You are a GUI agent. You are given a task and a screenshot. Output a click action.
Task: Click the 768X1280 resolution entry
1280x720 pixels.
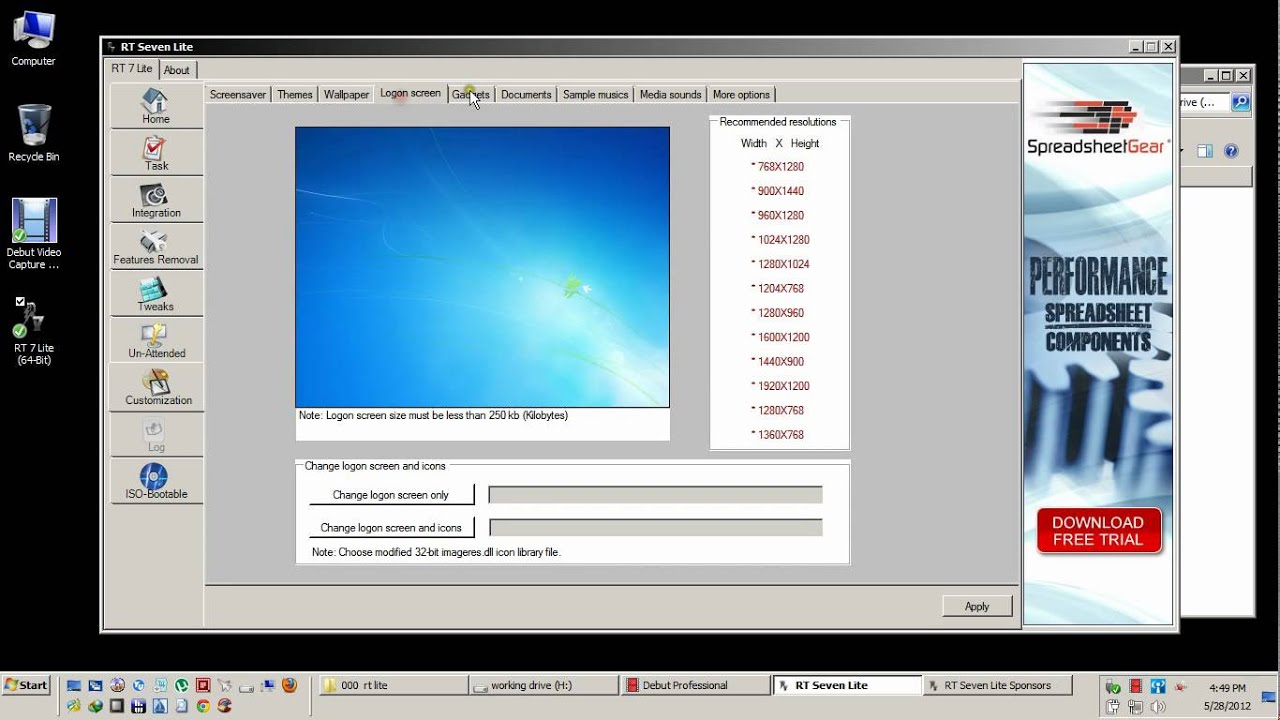[x=778, y=167]
